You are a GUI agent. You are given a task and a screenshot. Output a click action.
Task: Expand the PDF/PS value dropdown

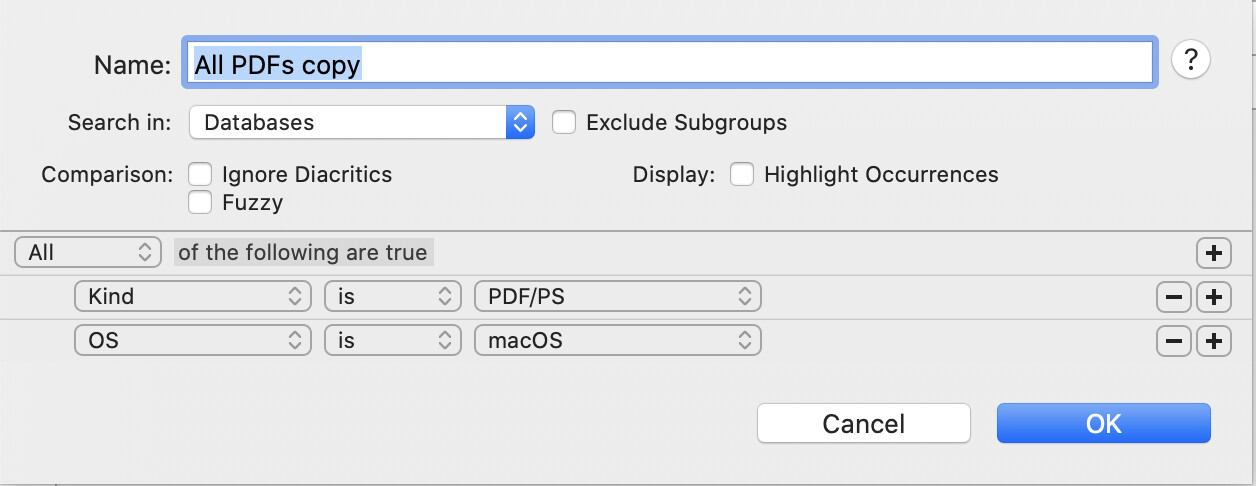pyautogui.click(x=617, y=297)
